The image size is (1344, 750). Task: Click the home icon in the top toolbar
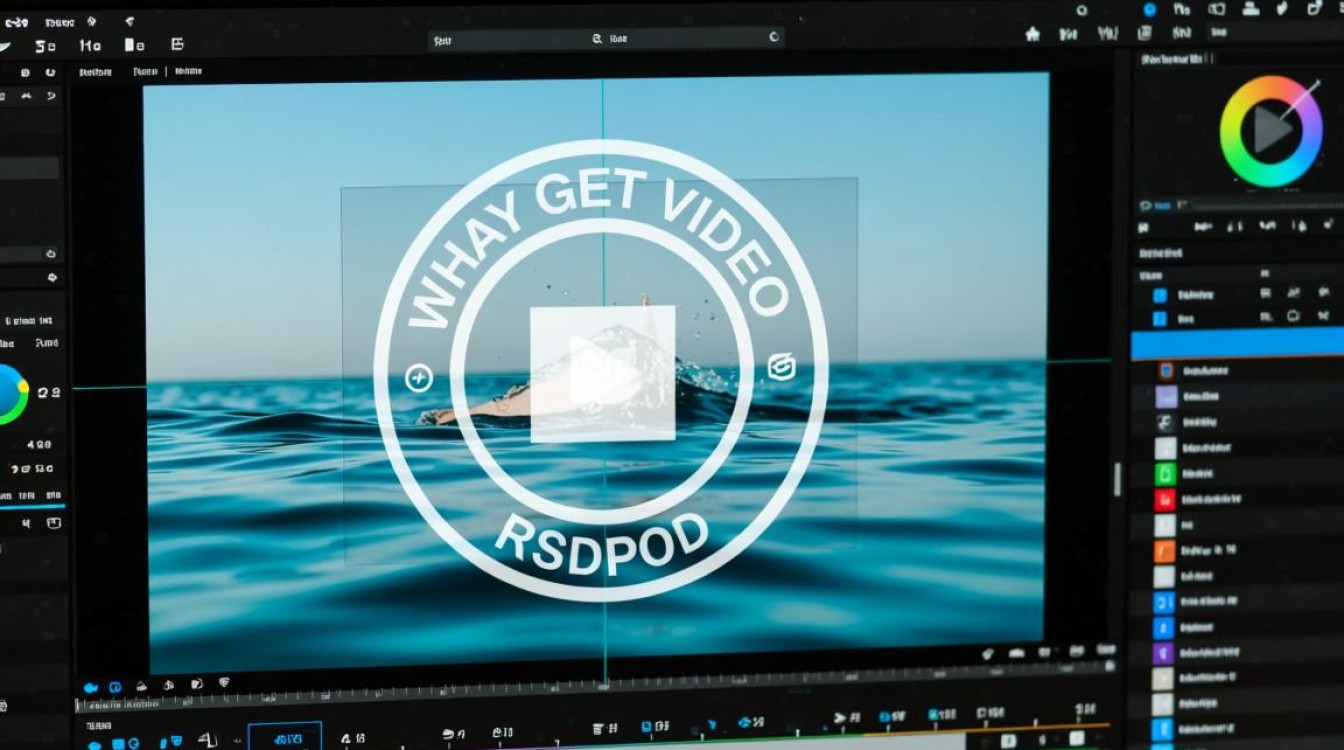click(x=1033, y=34)
